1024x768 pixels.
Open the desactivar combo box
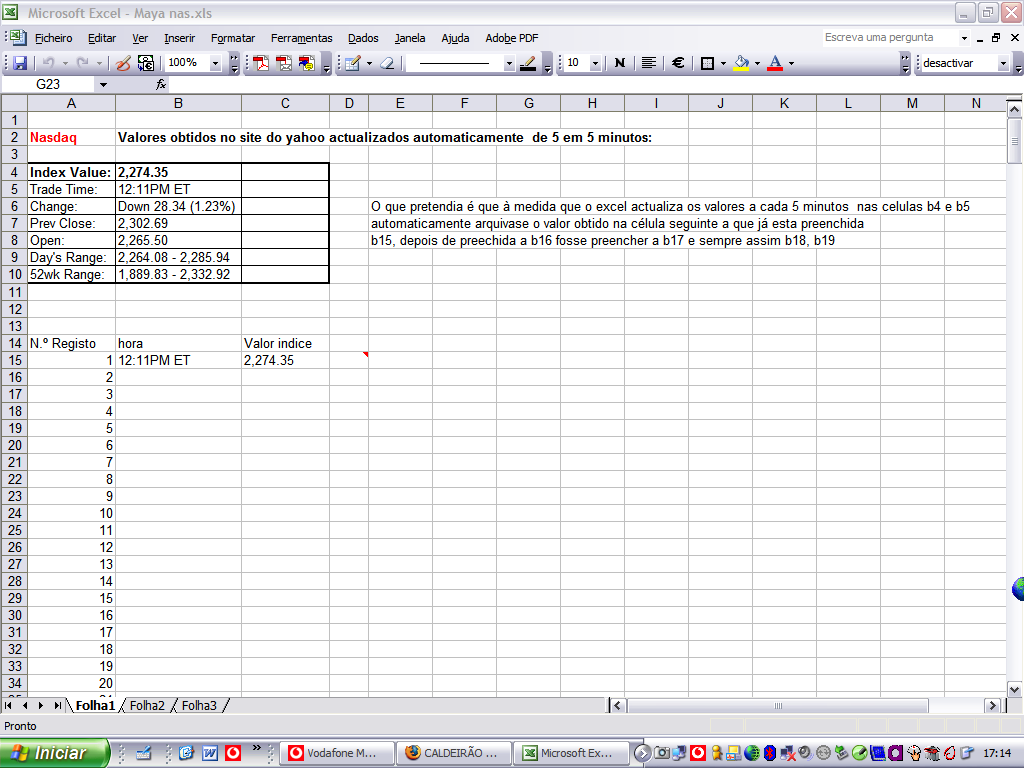pos(965,63)
